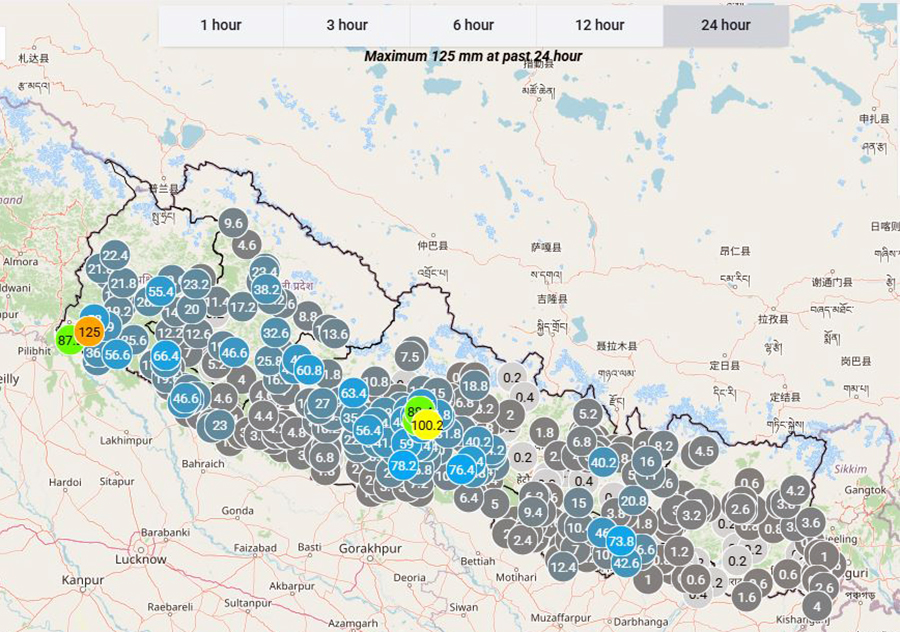Viewport: 900px width, 632px height.
Task: Click the light gray 0.2 marker near 0.4
Action: 511,378
